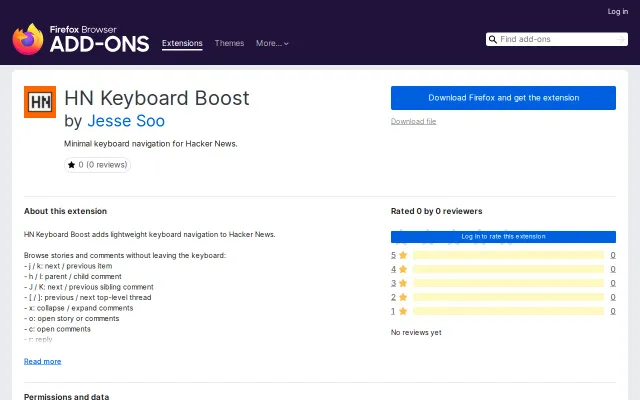Click the Firefox Browser Add-ons logo
Viewport: 640px width, 400px height.
(x=81, y=39)
